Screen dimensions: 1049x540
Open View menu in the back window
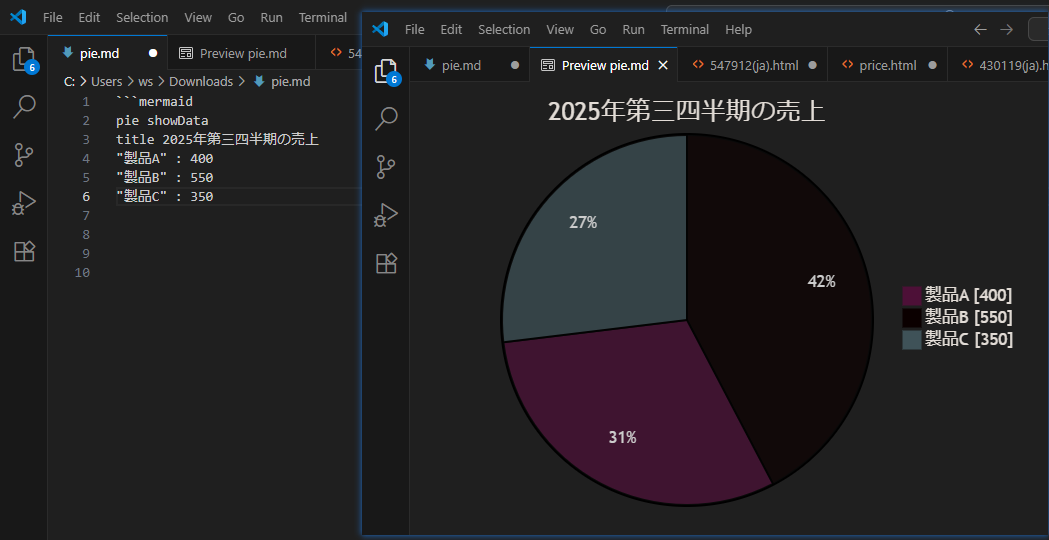[x=198, y=17]
